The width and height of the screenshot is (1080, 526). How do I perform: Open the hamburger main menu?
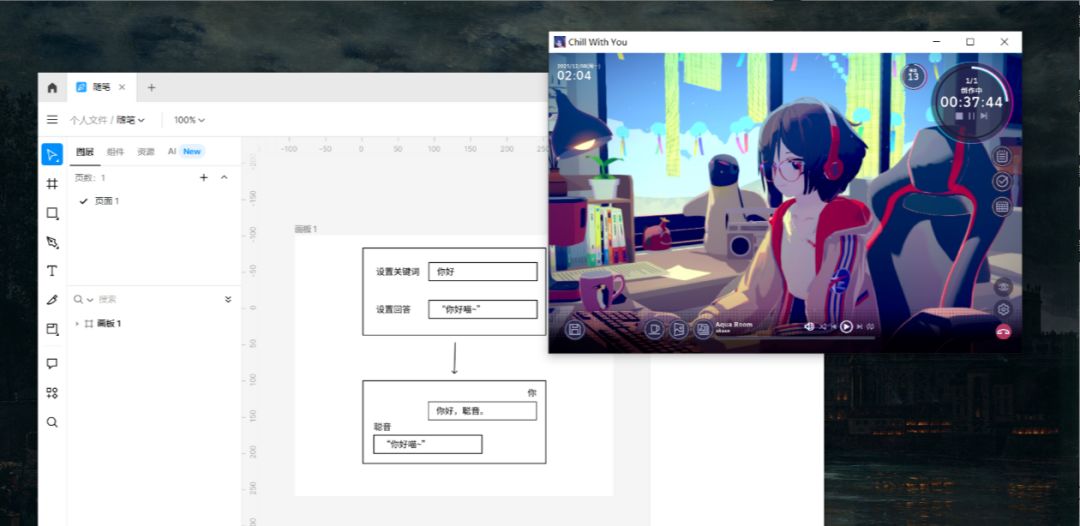click(x=52, y=120)
